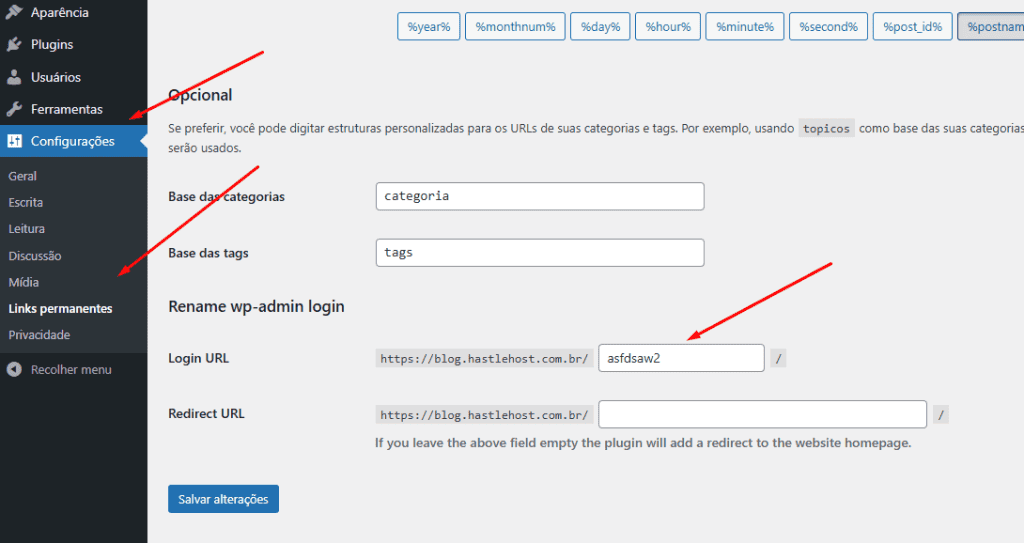The image size is (1024, 543).
Task: Open the Escrita settings page
Action: [x=25, y=202]
